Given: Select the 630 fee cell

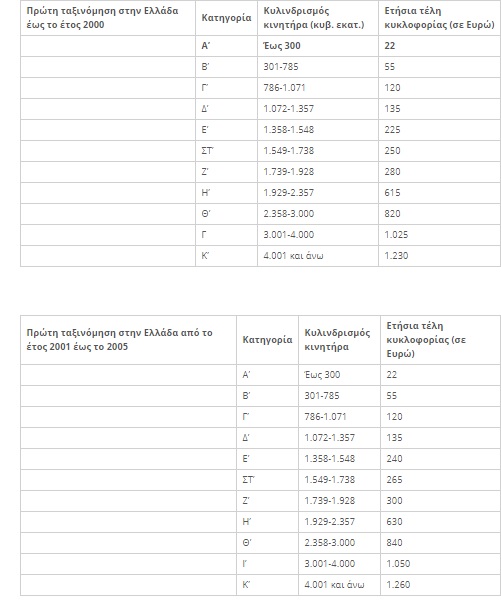Looking at the screenshot, I should click(x=440, y=522).
